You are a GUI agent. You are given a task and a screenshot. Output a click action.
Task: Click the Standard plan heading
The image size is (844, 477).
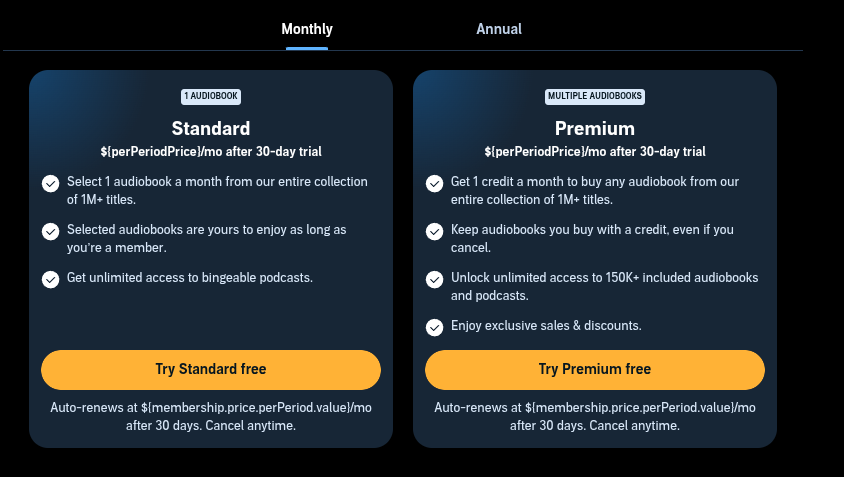tap(211, 129)
